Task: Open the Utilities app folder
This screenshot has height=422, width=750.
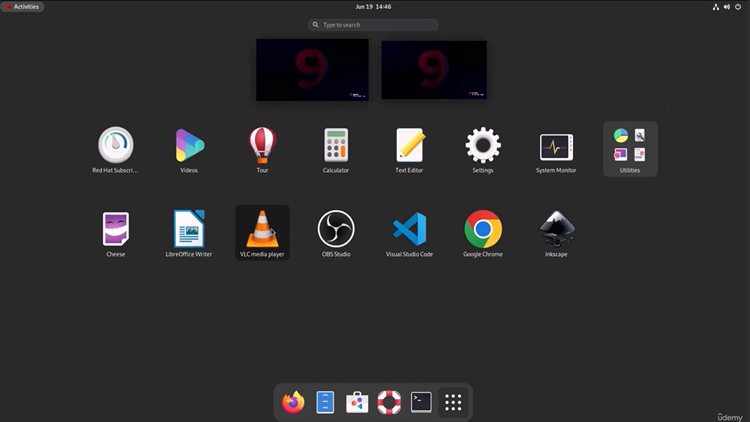Action: tap(630, 149)
